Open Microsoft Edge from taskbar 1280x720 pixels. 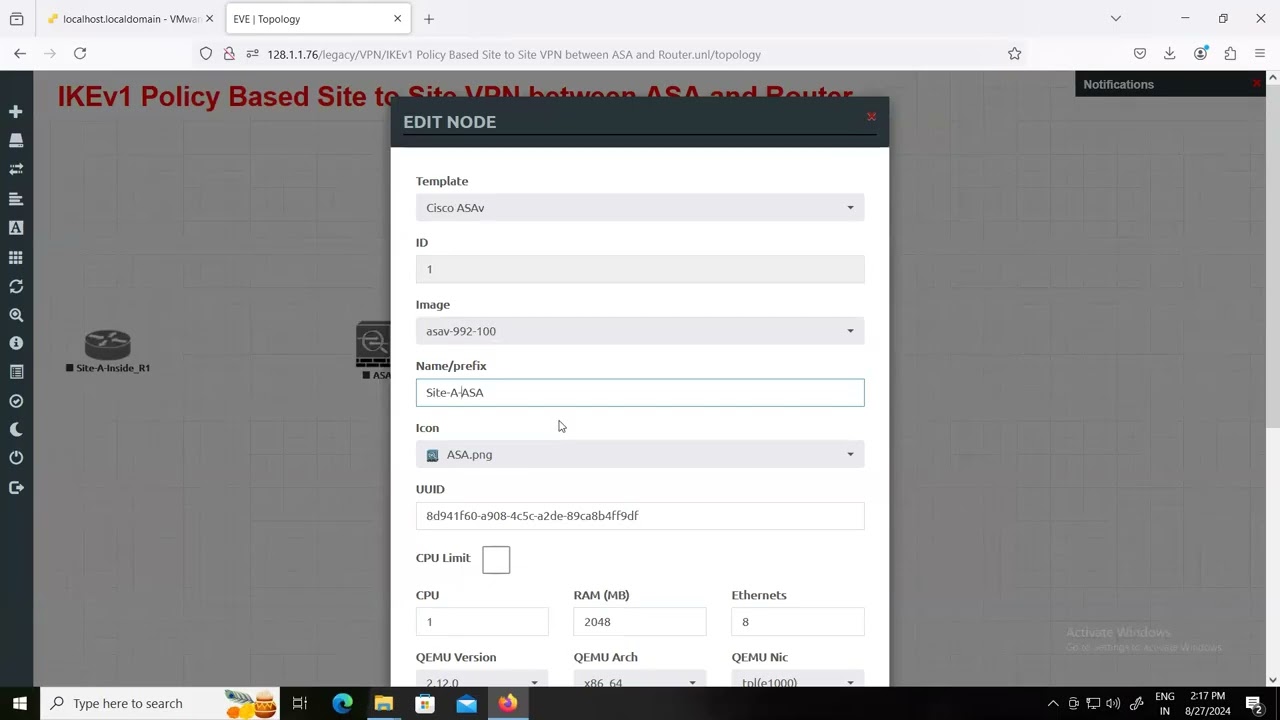tap(342, 704)
